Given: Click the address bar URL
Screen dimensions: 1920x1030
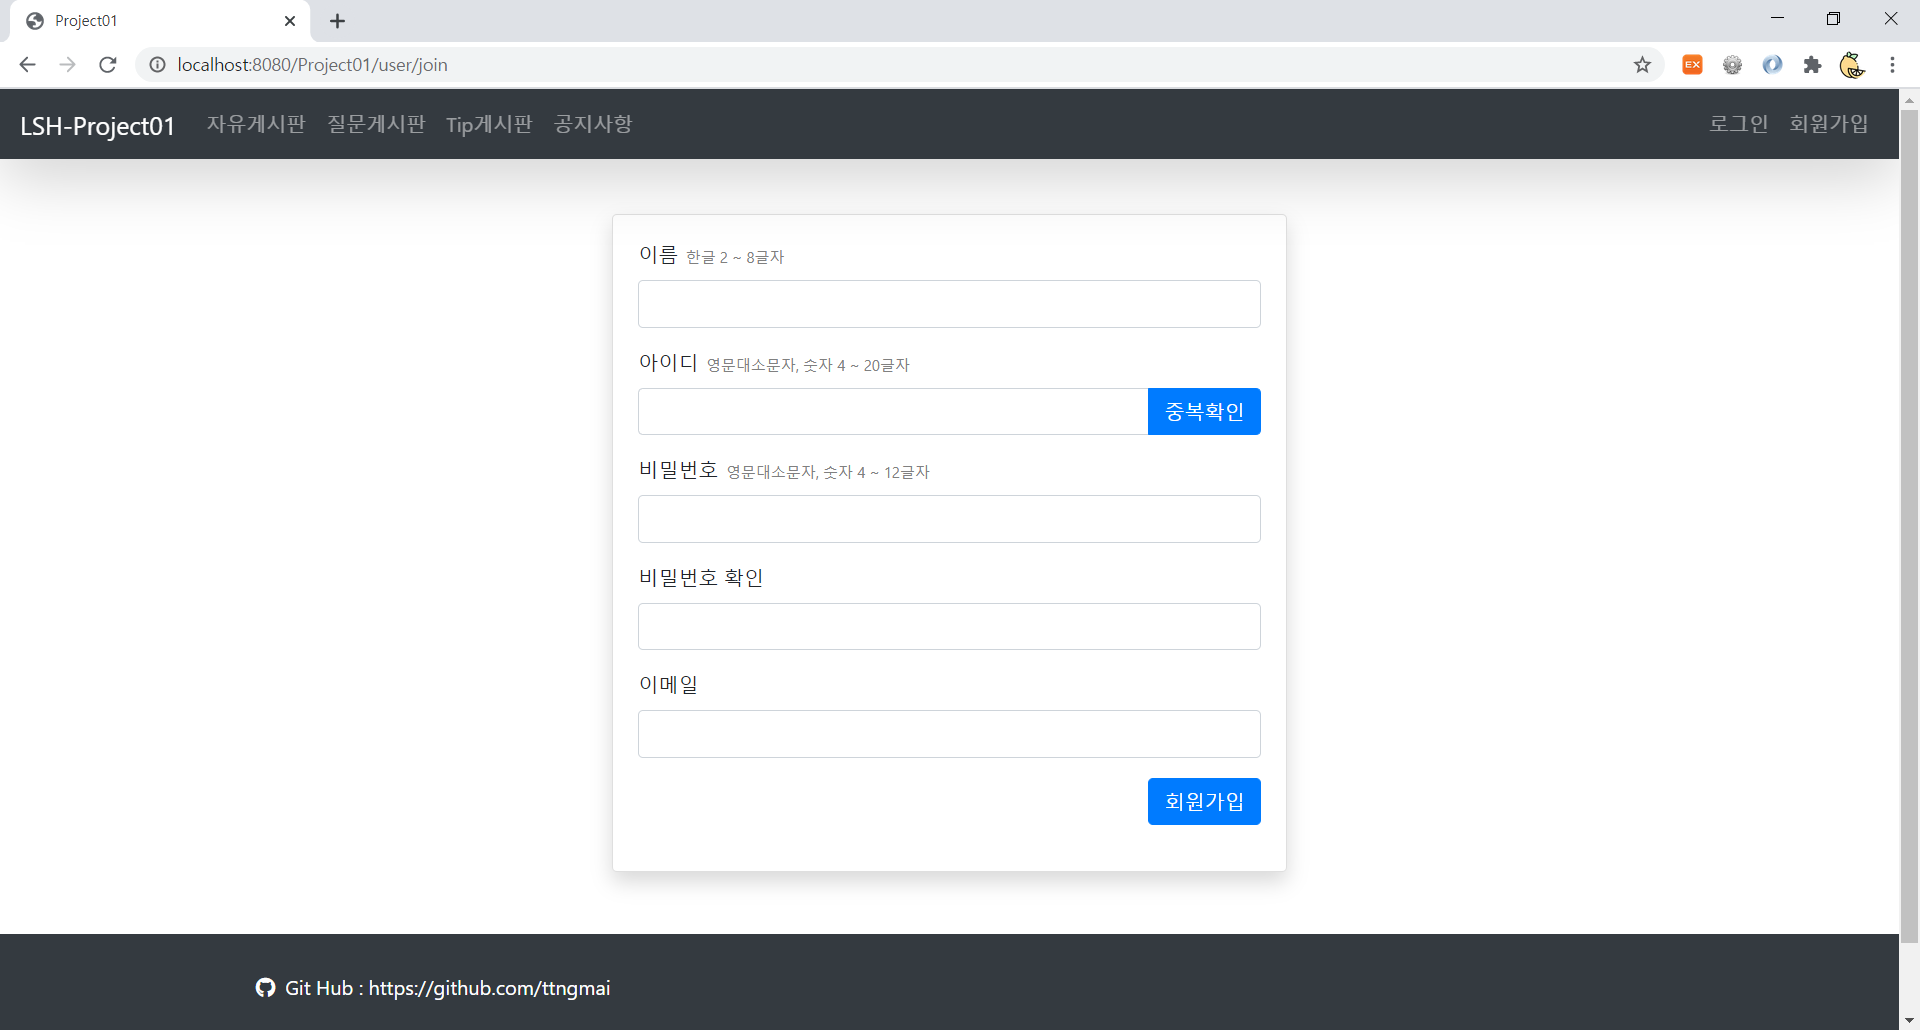Looking at the screenshot, I should 312,65.
